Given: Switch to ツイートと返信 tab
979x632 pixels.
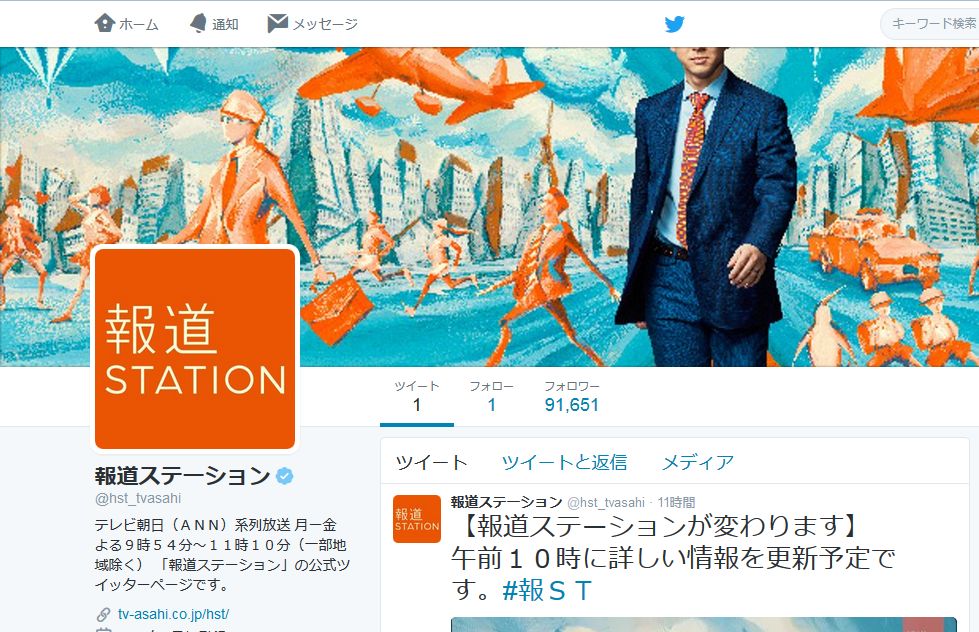Looking at the screenshot, I should point(564,462).
